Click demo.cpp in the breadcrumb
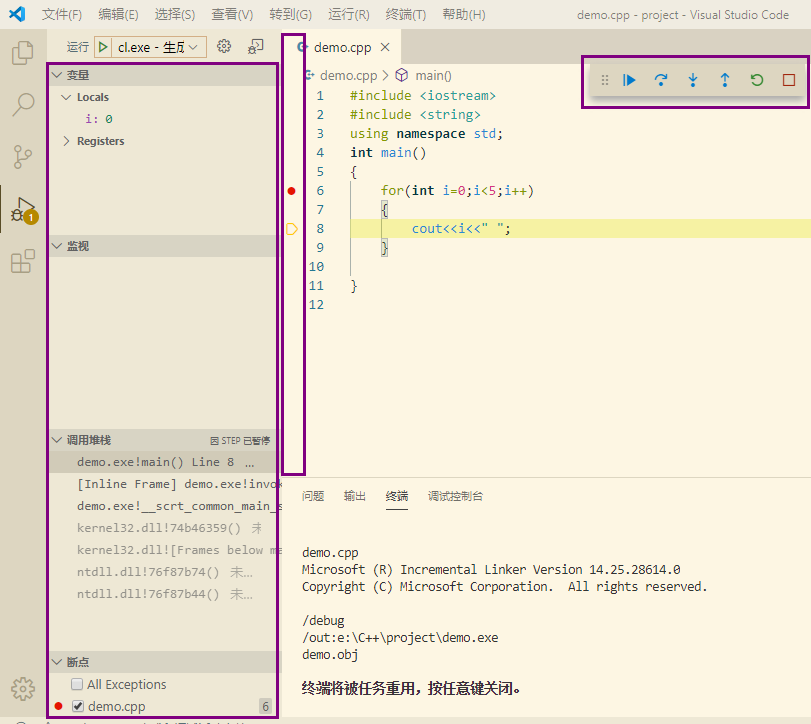811x724 pixels. coord(348,76)
